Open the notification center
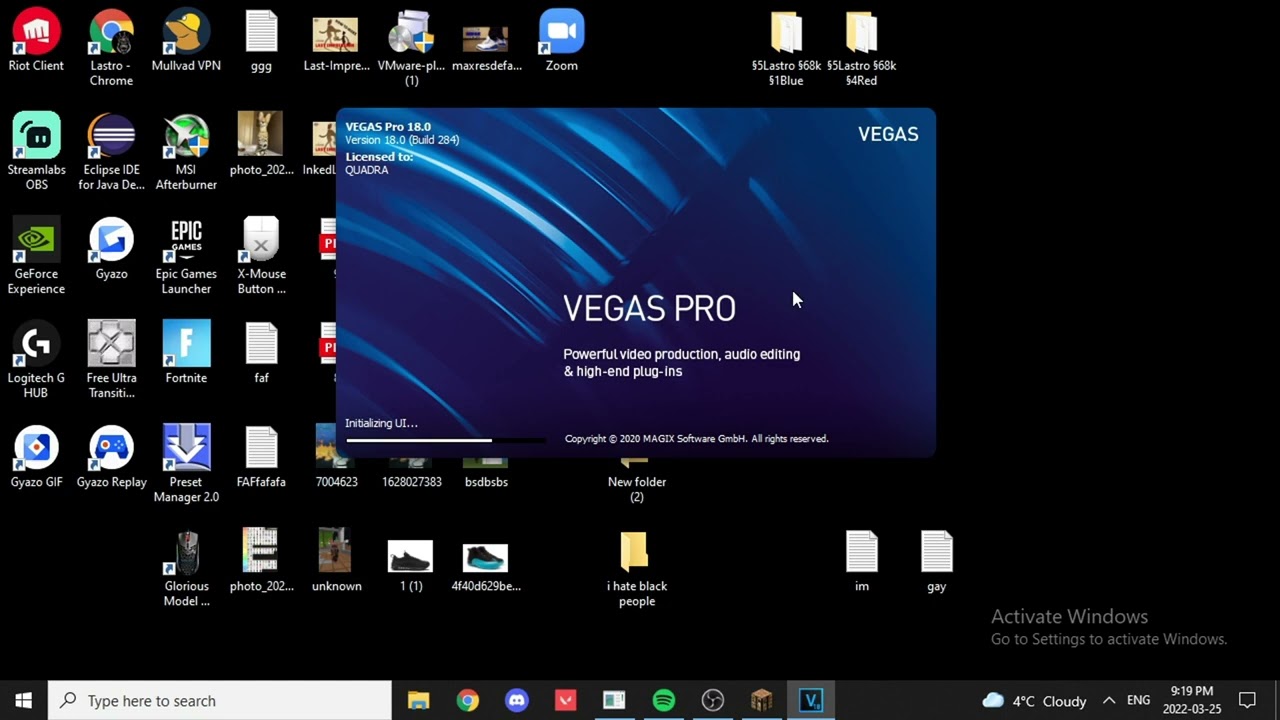Screen dimensions: 1280x720 (1247, 700)
